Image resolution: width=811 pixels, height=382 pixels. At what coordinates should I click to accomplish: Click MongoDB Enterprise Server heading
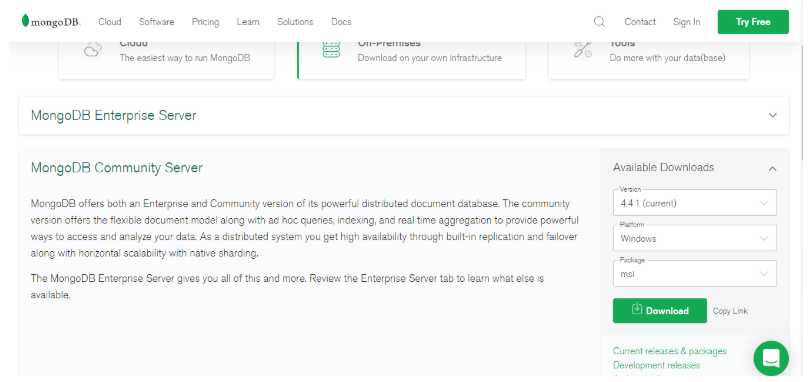(113, 115)
